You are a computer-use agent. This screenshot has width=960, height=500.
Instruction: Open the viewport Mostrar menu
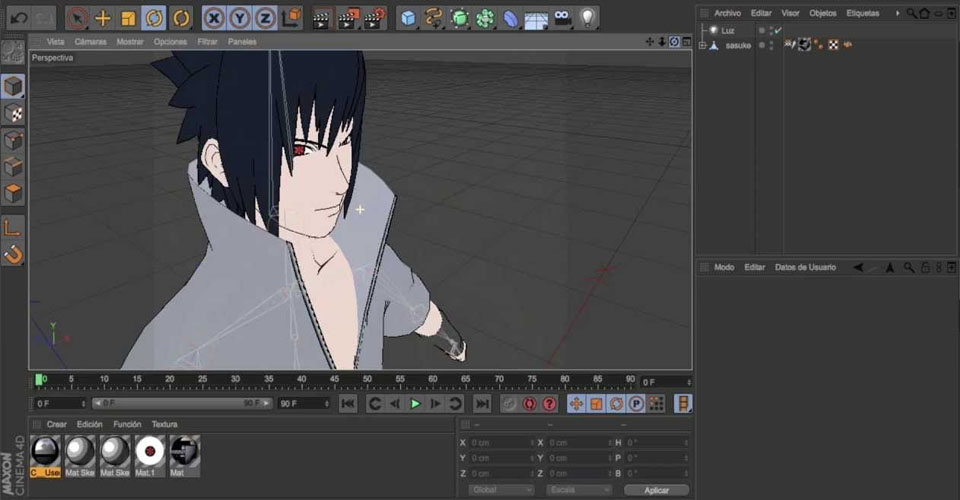tap(130, 42)
